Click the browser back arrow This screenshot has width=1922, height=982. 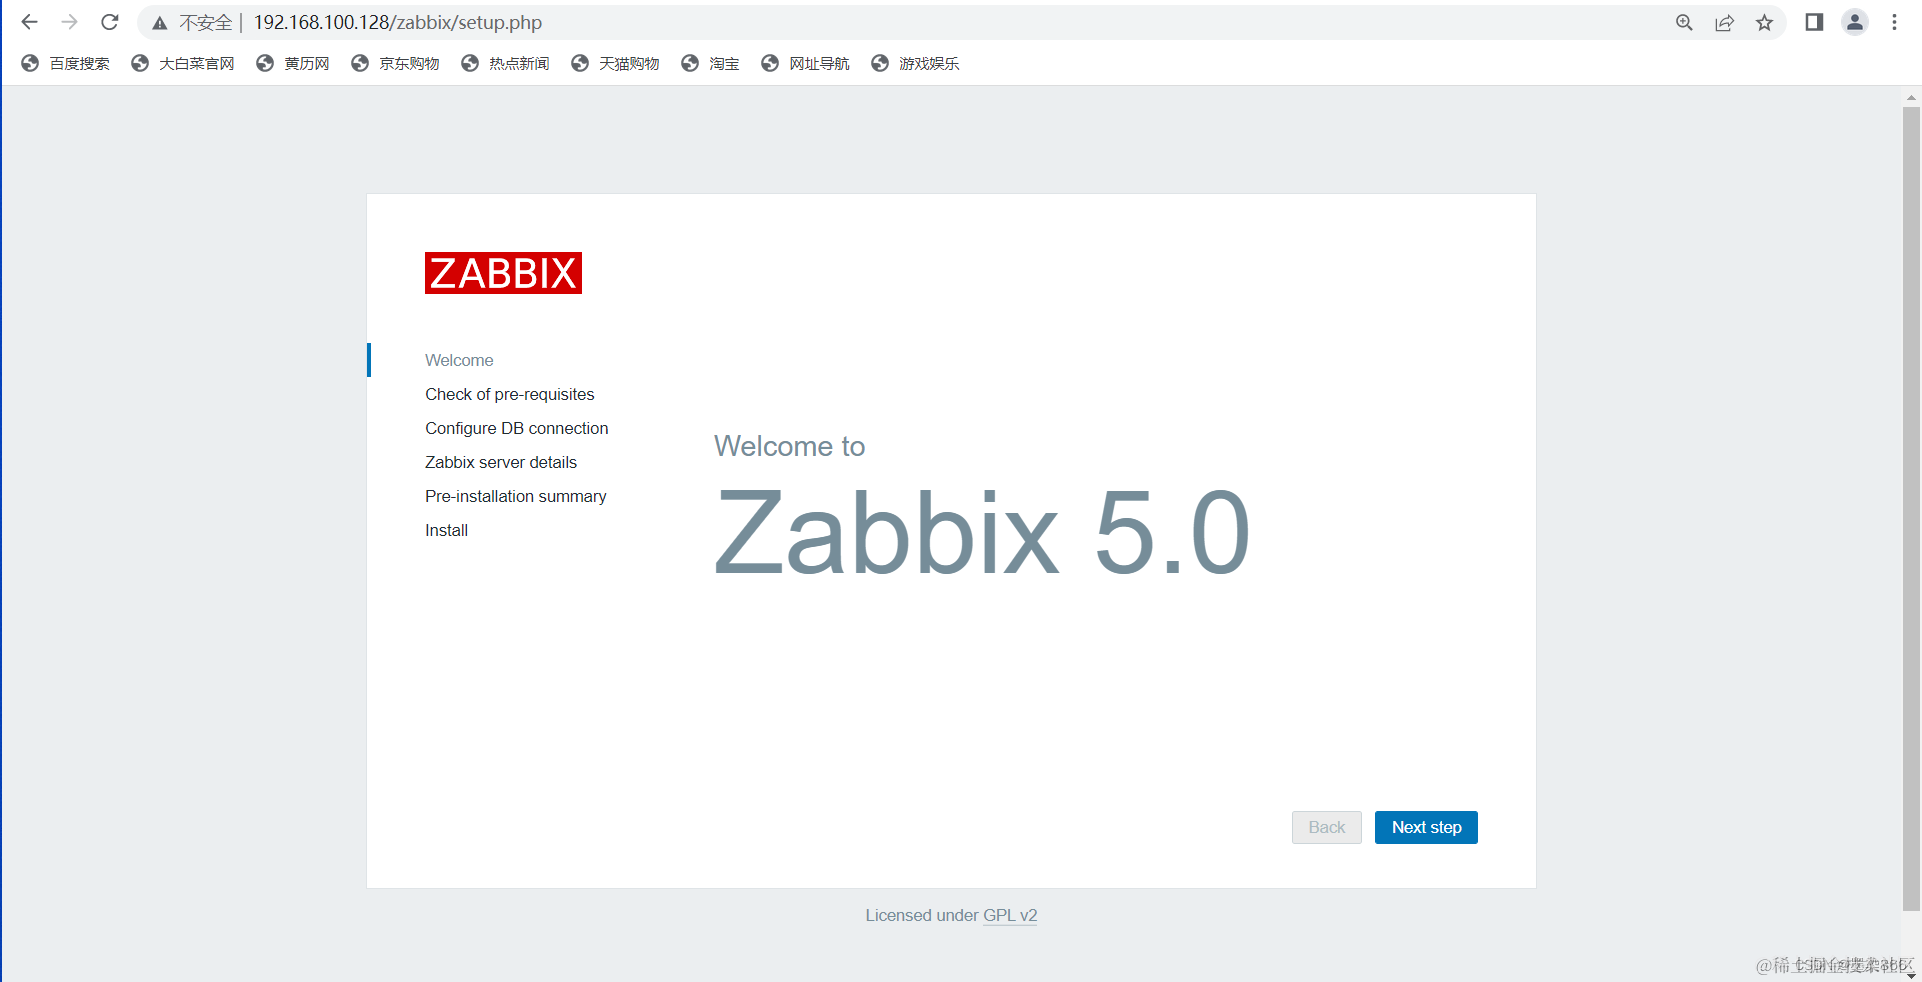click(x=29, y=22)
